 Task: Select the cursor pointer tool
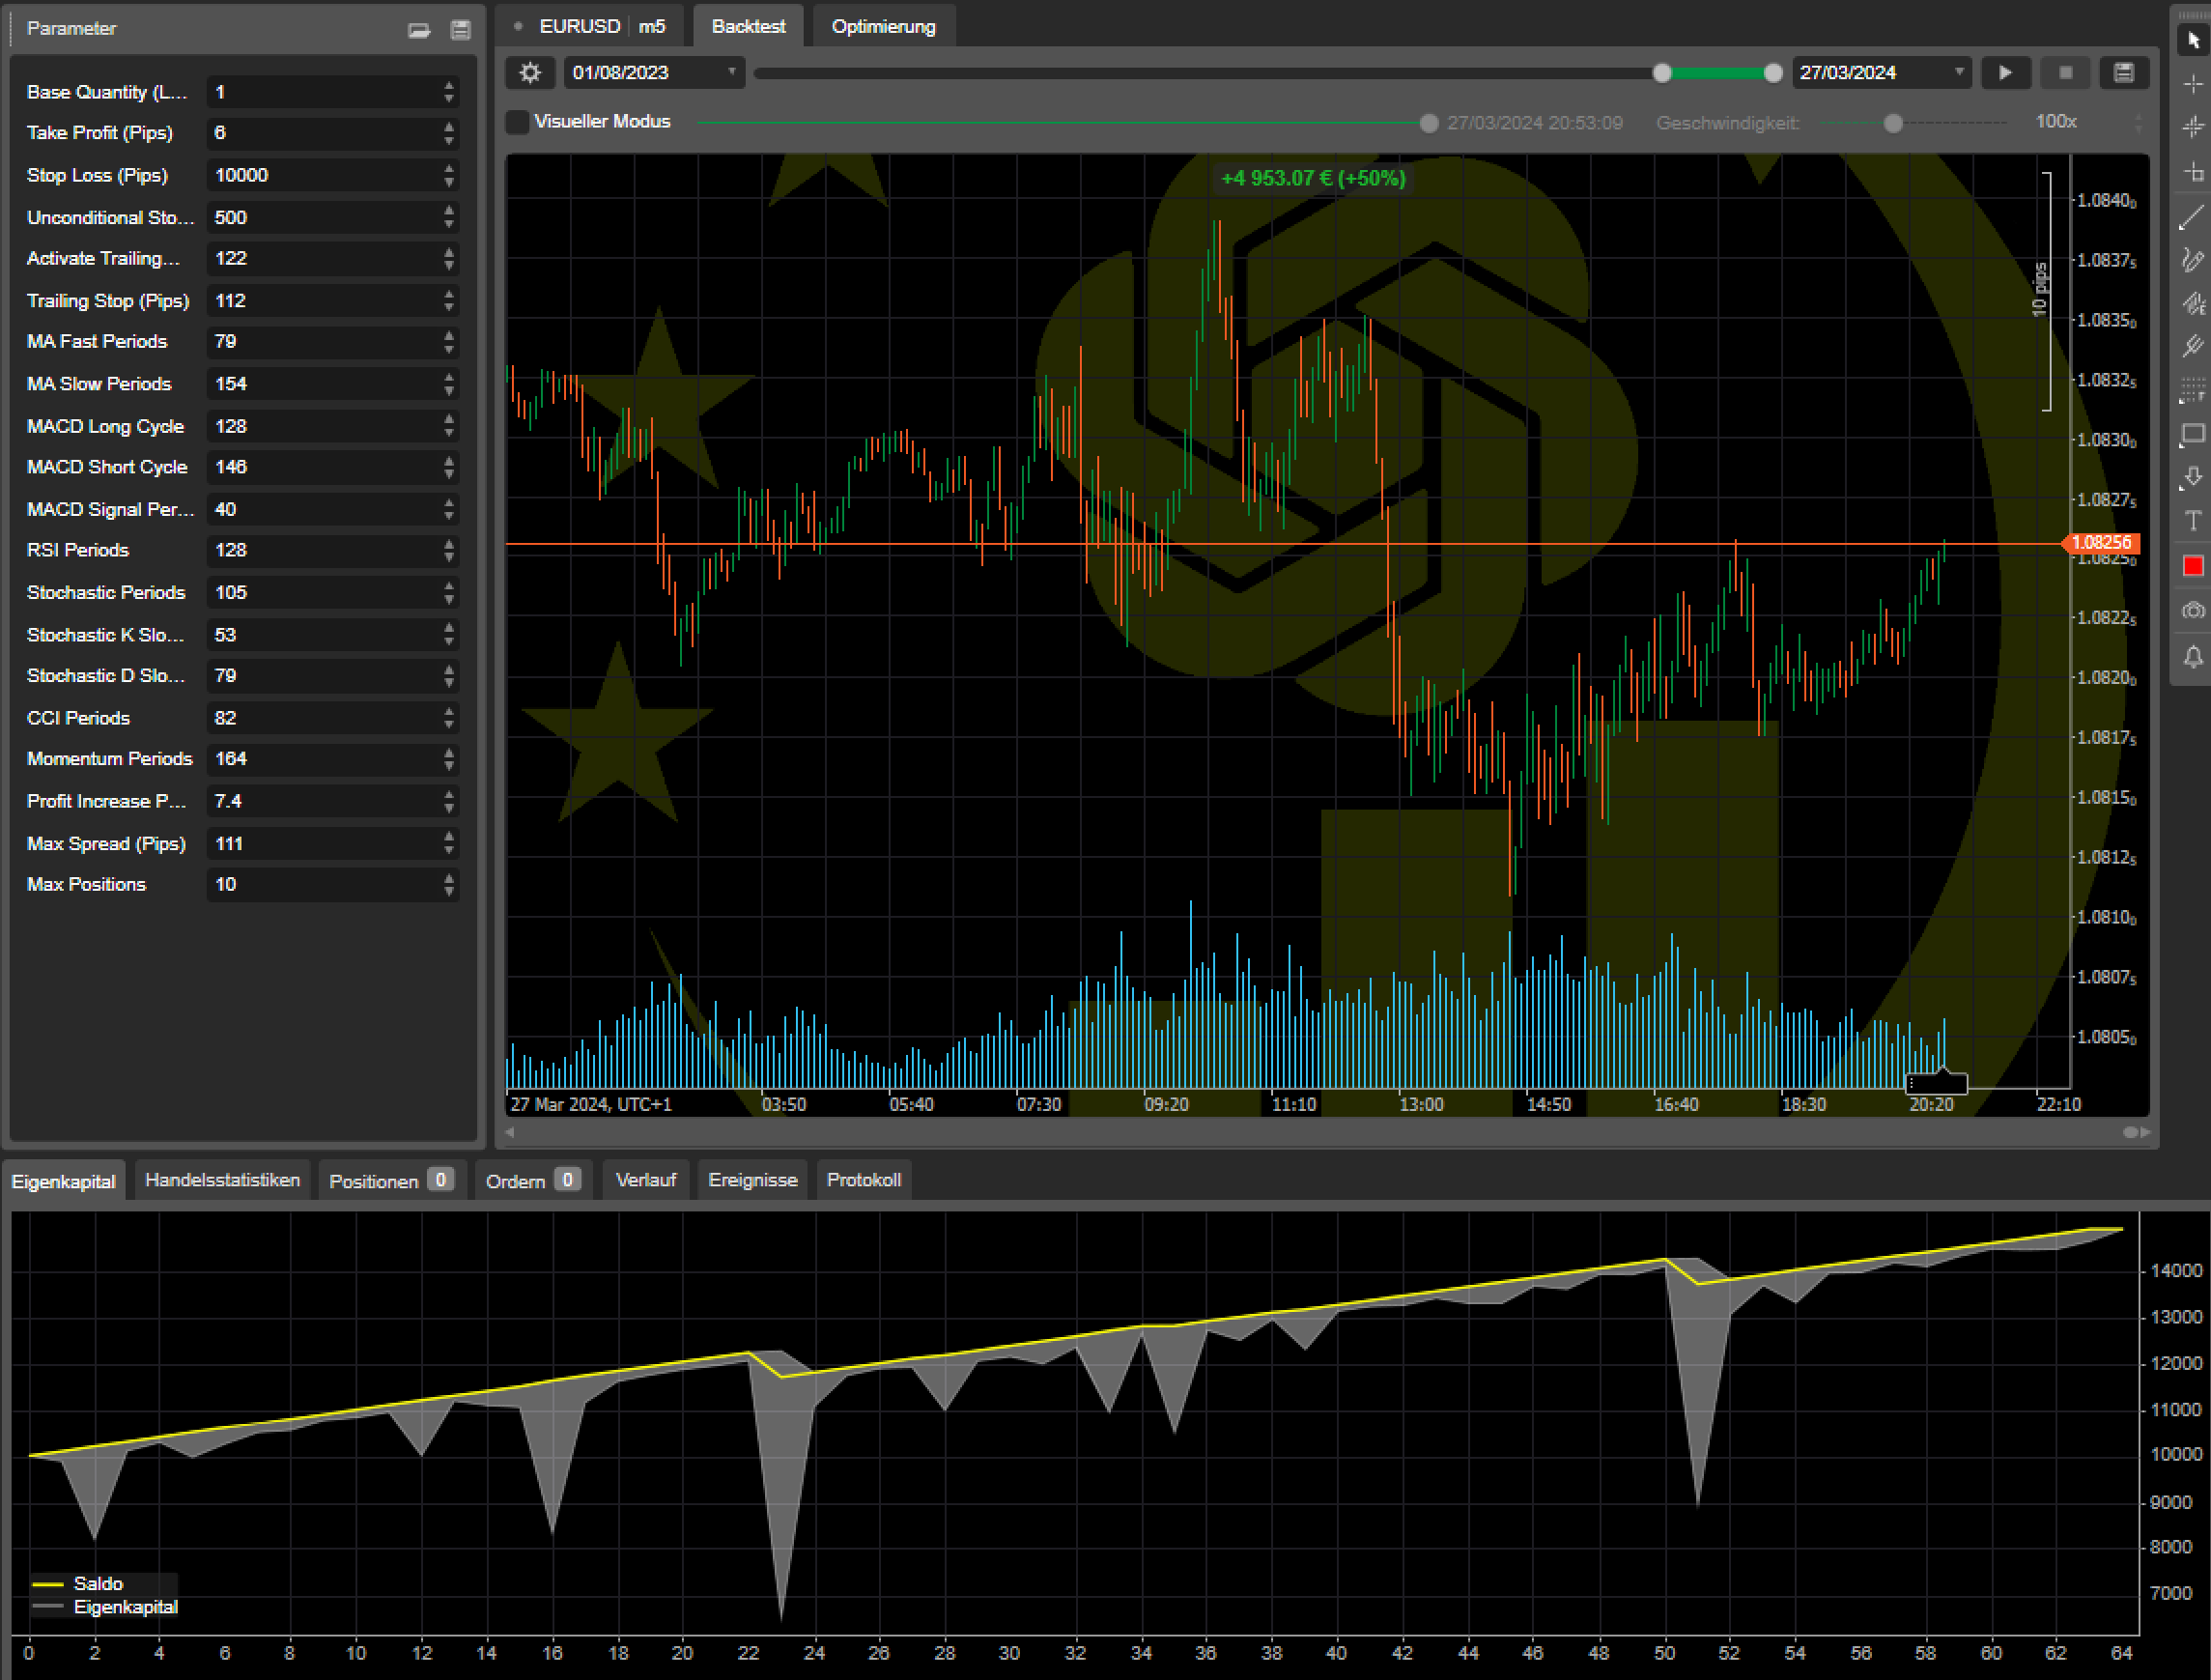(2193, 39)
